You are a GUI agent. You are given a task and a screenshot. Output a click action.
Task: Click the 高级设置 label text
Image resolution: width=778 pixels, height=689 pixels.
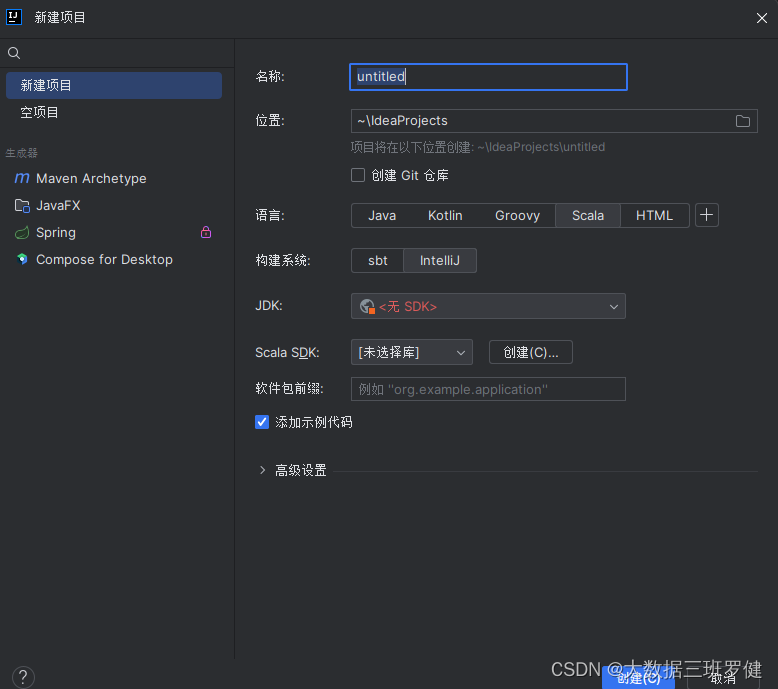click(301, 470)
